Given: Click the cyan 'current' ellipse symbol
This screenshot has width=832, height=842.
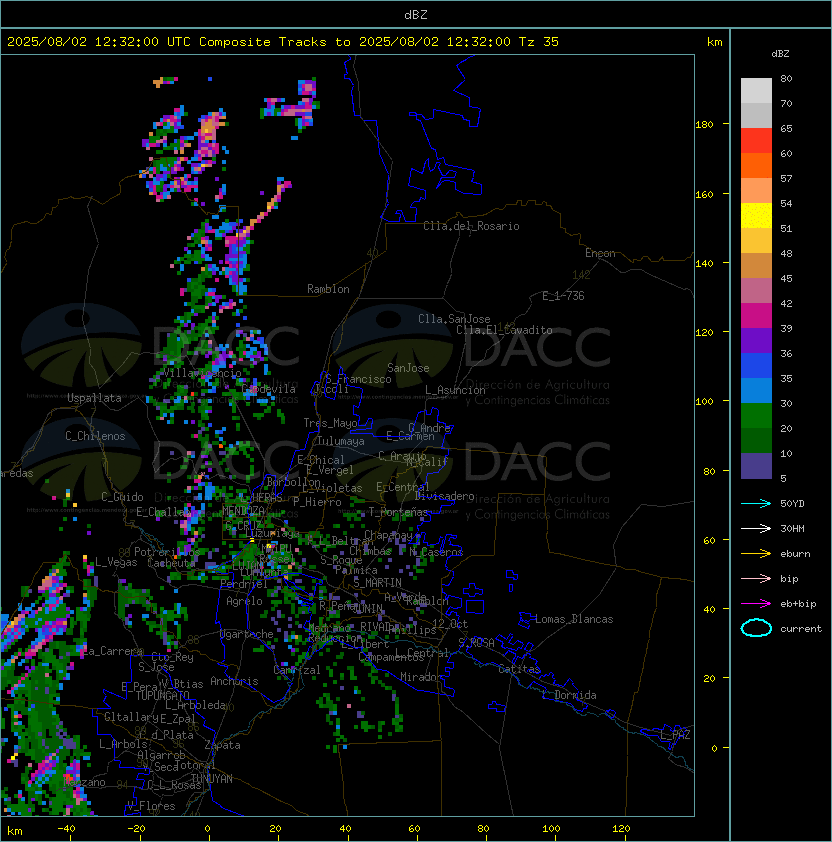Looking at the screenshot, I should (x=756, y=628).
